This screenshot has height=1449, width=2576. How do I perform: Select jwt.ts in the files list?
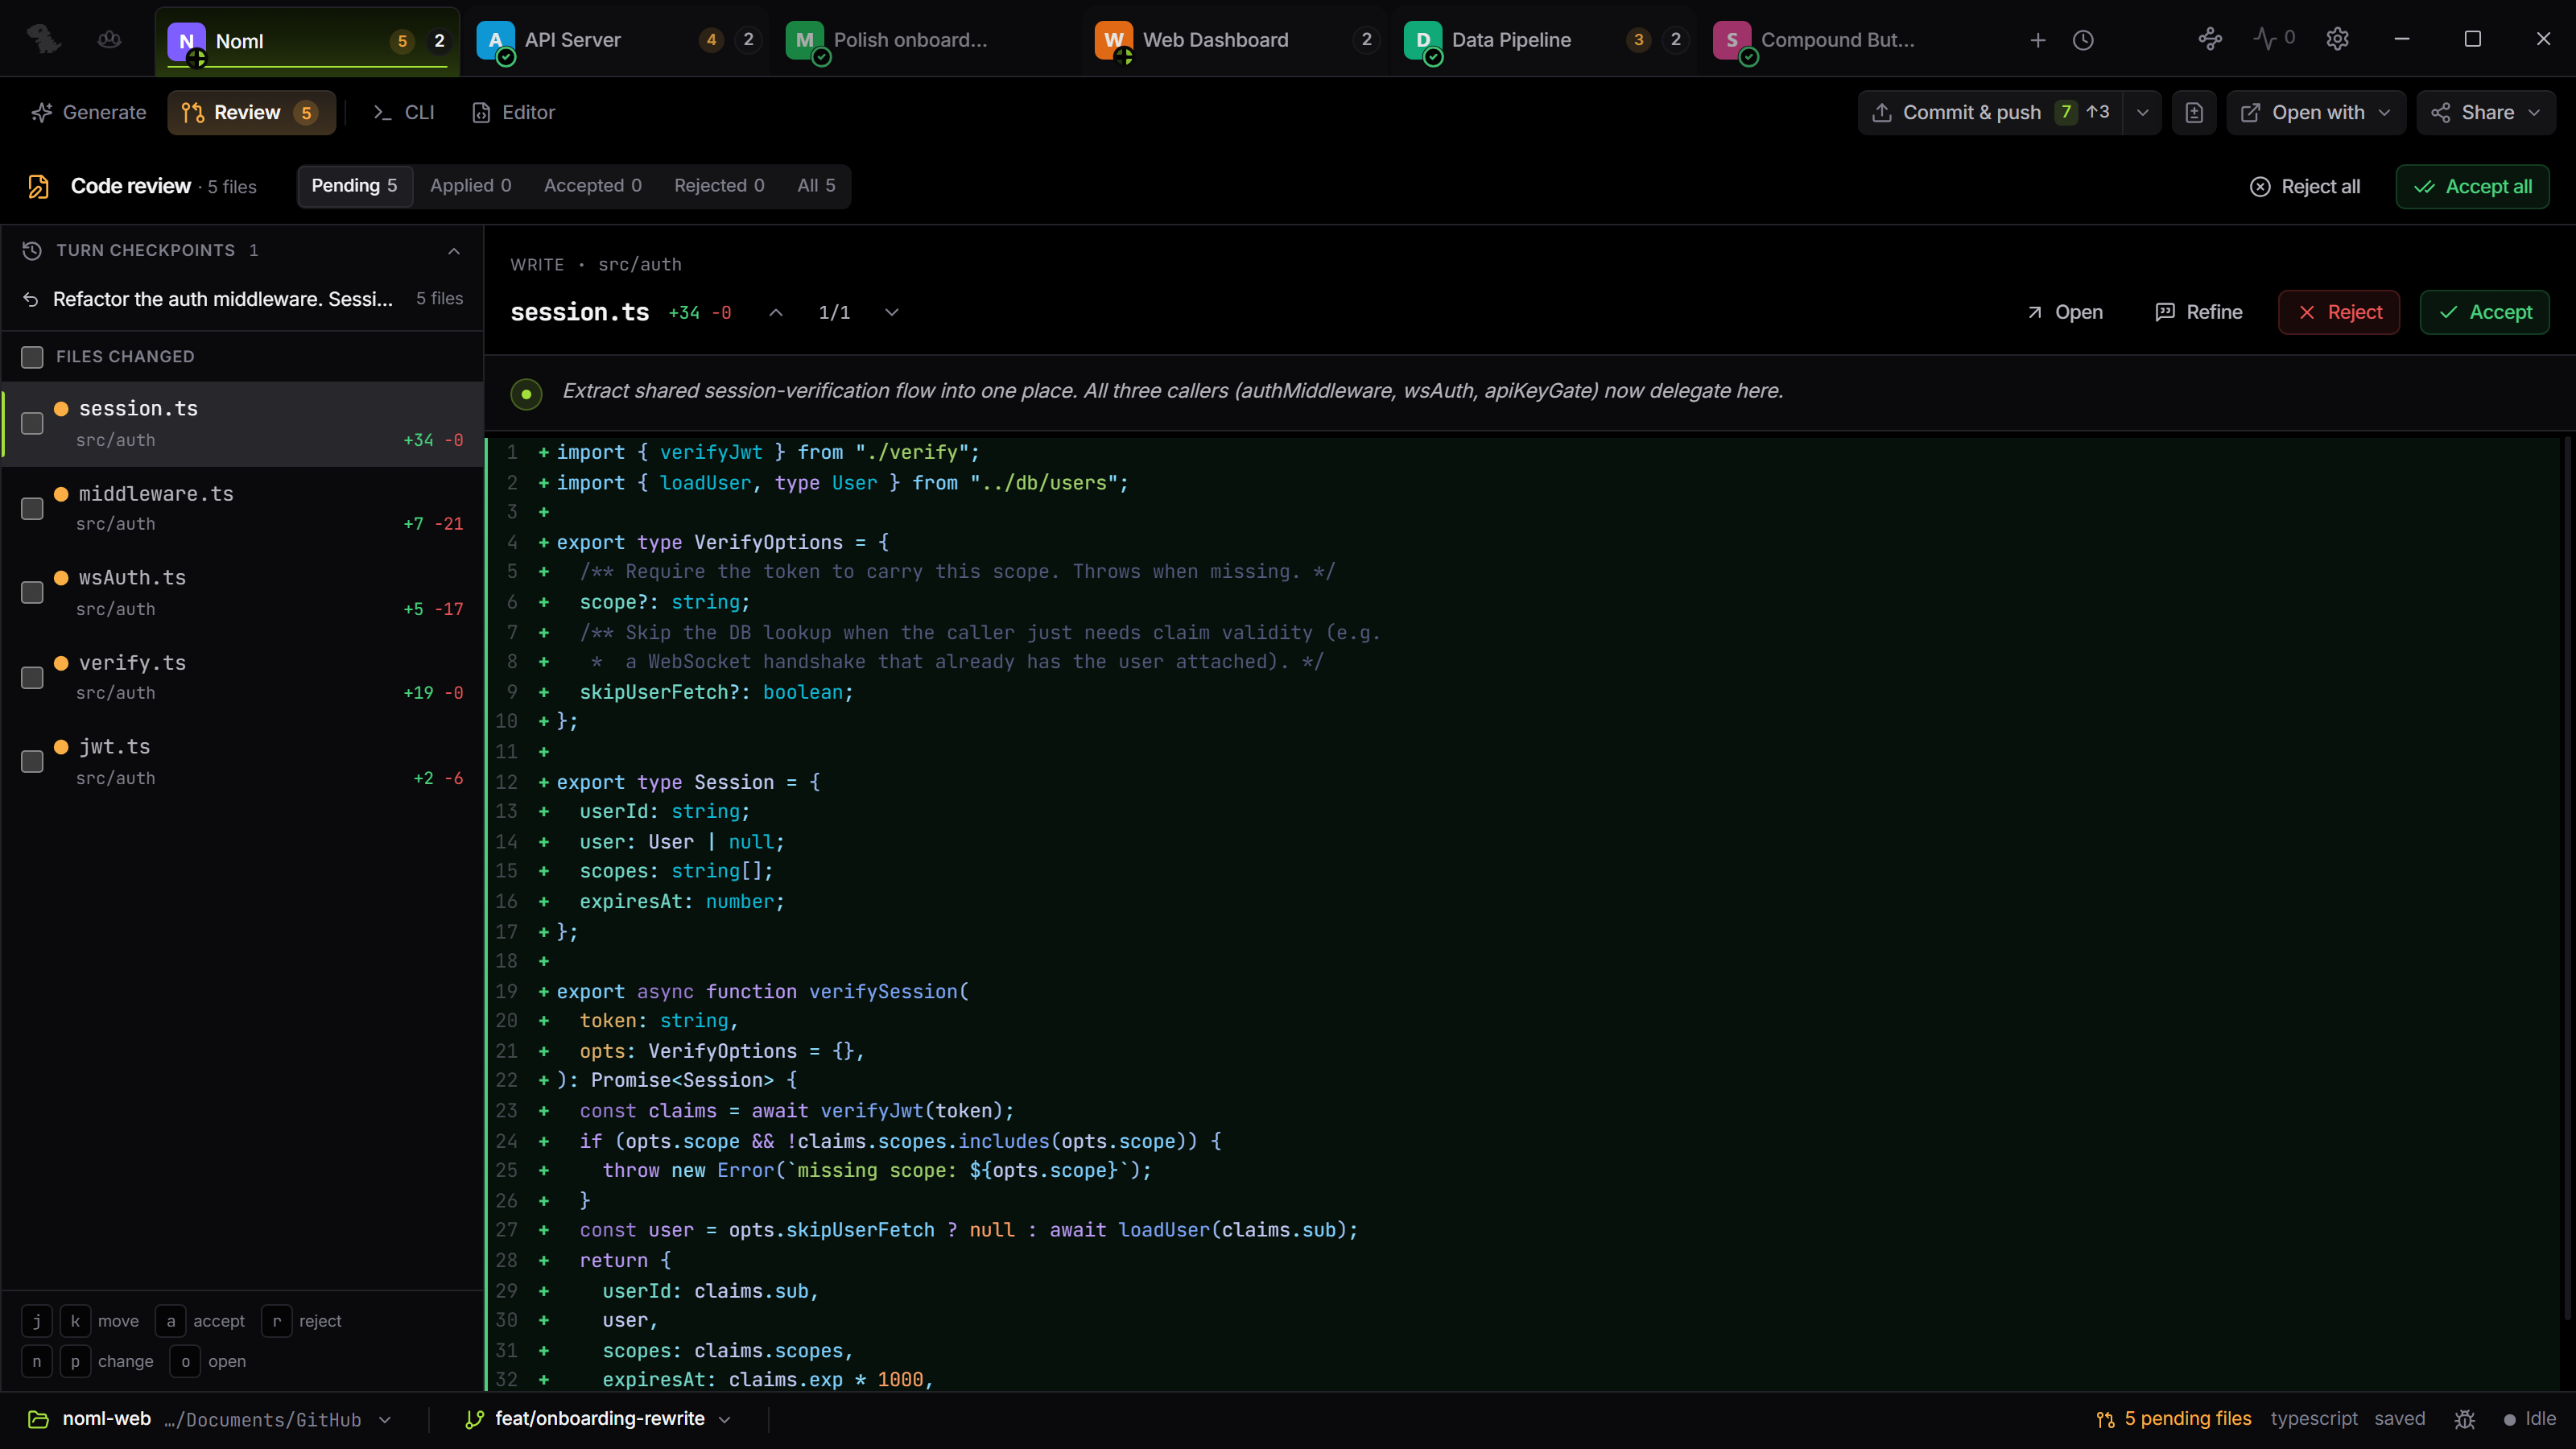pyautogui.click(x=243, y=762)
